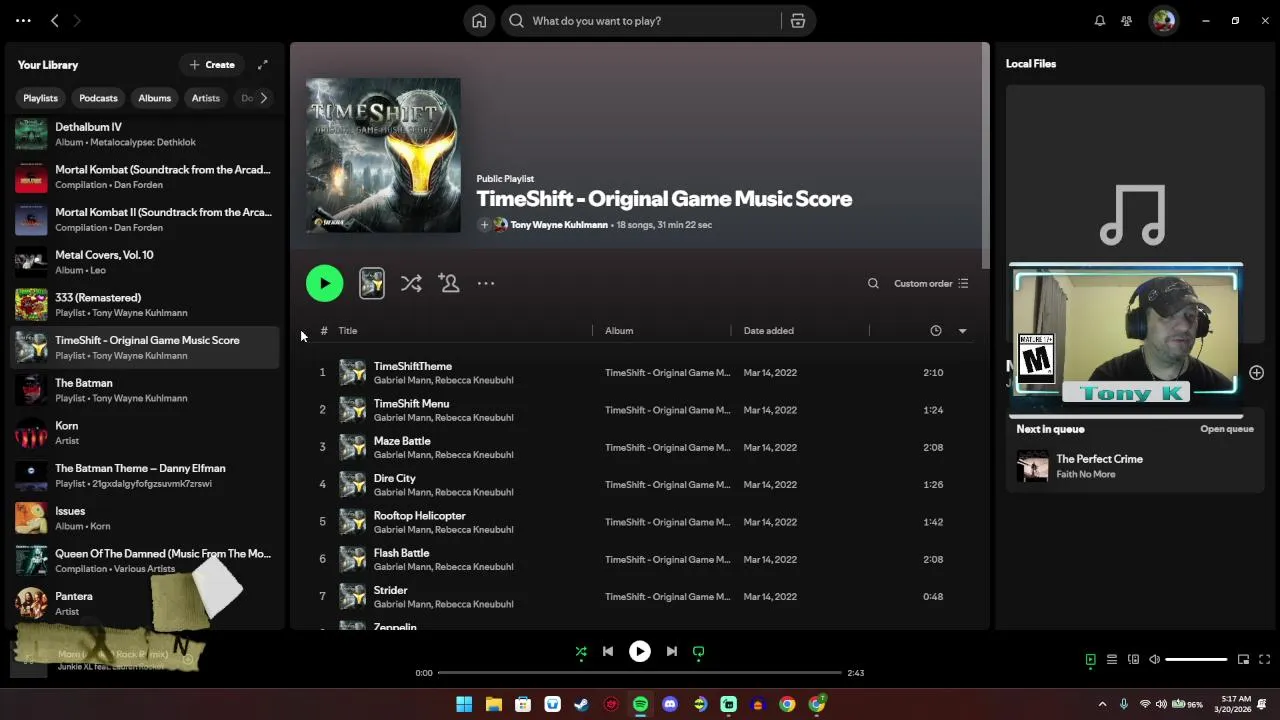Viewport: 1280px width, 720px height.
Task: Open Tony Wayne Kuhlmann profile link
Action: pyautogui.click(x=558, y=225)
